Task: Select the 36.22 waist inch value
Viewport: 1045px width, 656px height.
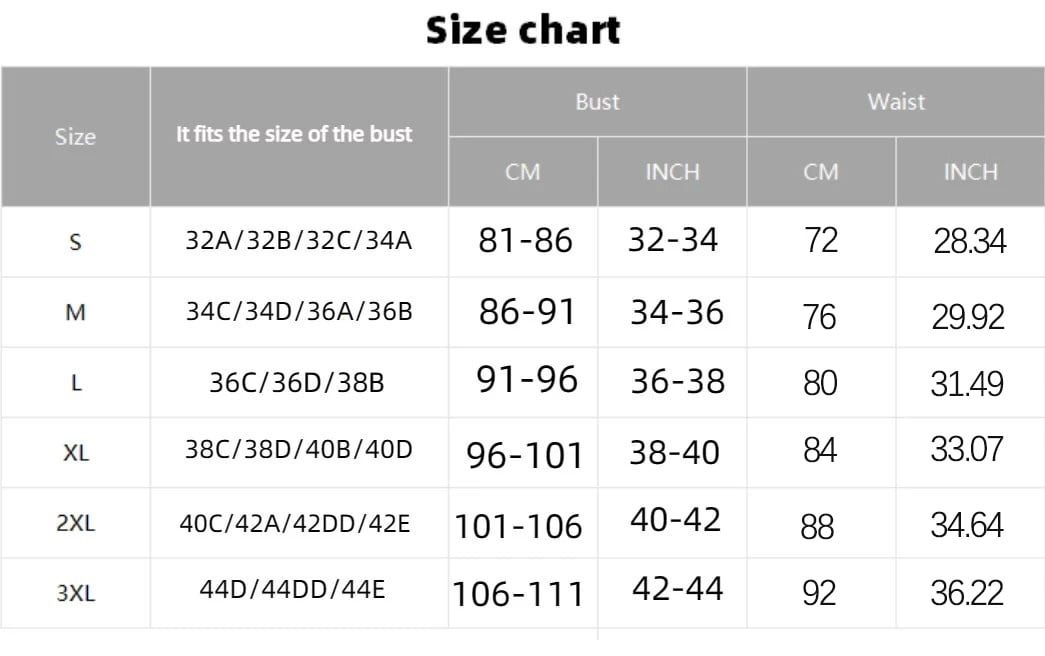Action: pyautogui.click(x=966, y=593)
